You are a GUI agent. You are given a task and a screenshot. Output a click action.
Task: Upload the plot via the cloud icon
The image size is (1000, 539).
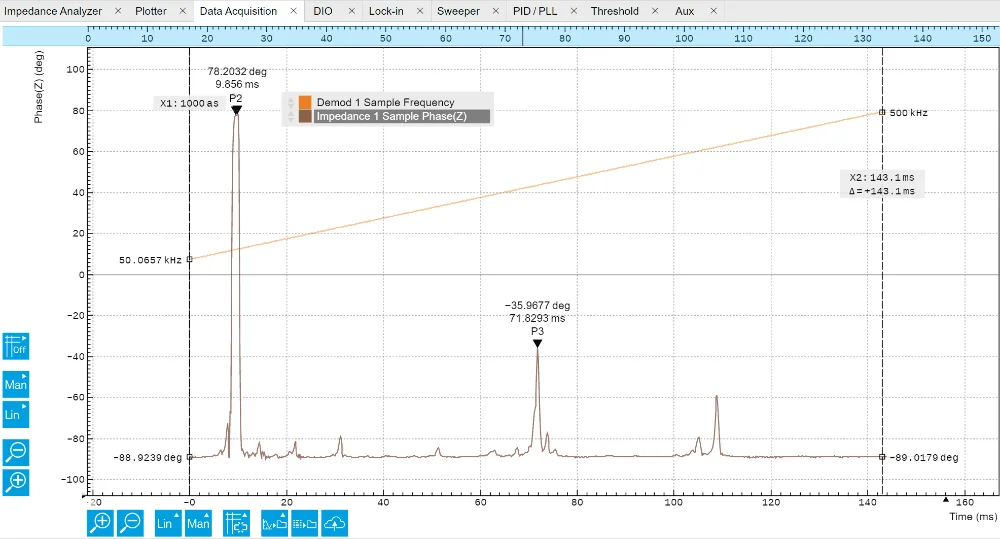tap(335, 523)
